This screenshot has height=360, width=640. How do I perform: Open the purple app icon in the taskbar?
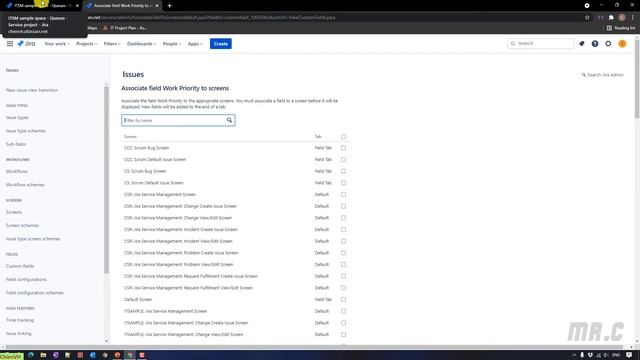pos(56,355)
